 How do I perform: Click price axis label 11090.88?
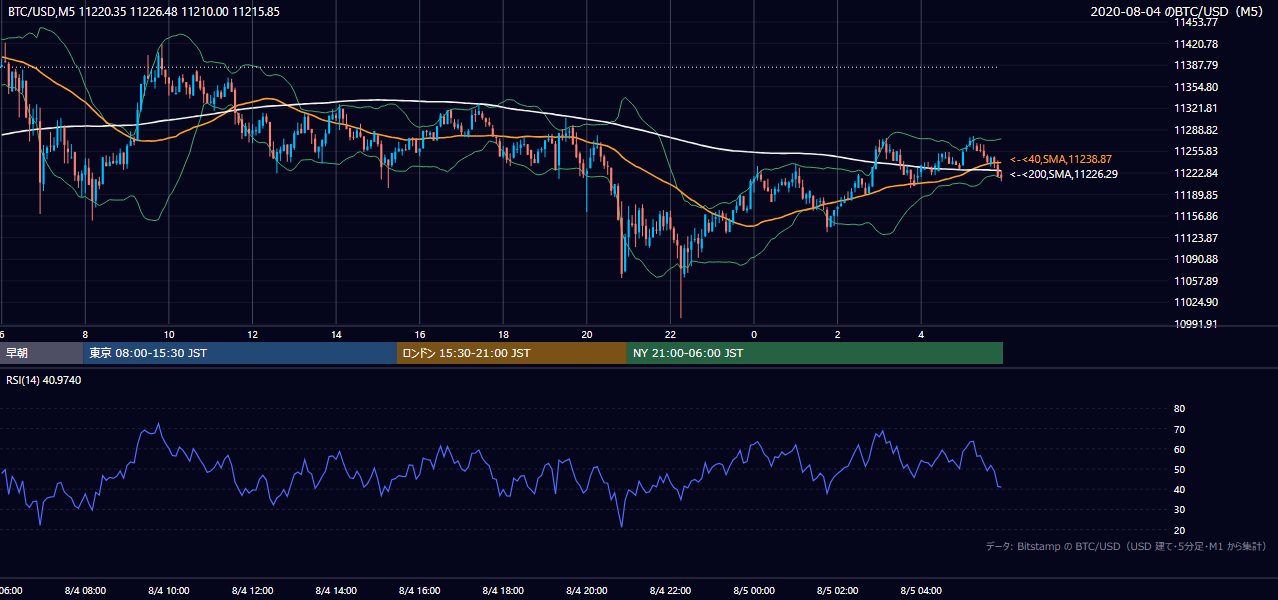pos(1196,259)
